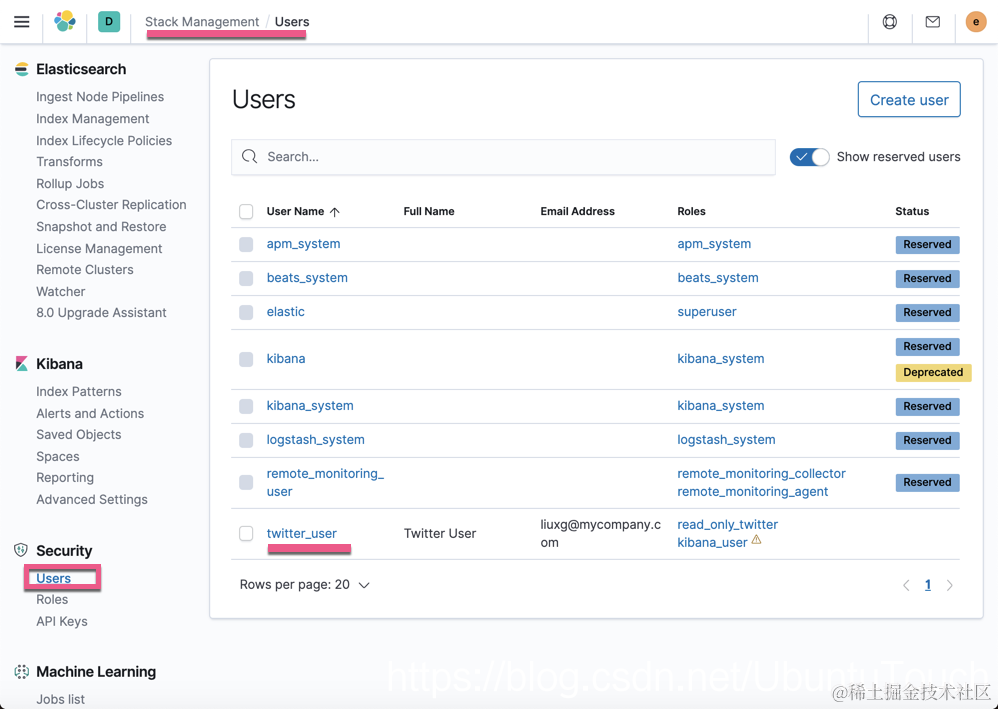Image resolution: width=998 pixels, height=709 pixels.
Task: Go to previous page arrow
Action: [x=906, y=585]
